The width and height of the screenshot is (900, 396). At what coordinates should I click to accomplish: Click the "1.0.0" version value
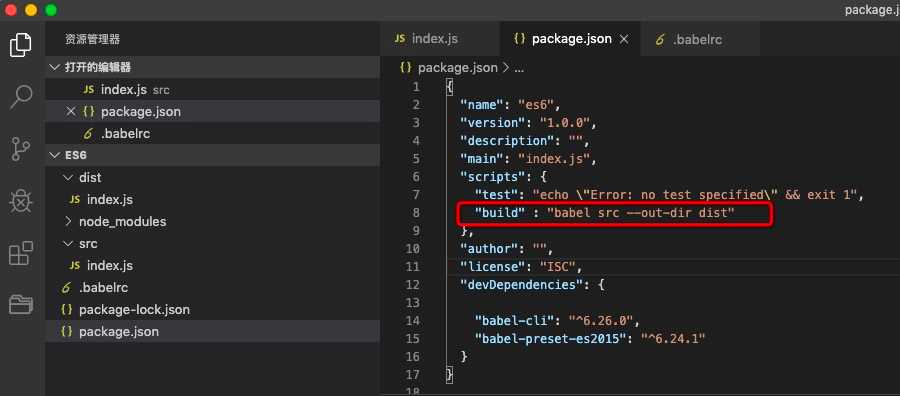point(565,123)
